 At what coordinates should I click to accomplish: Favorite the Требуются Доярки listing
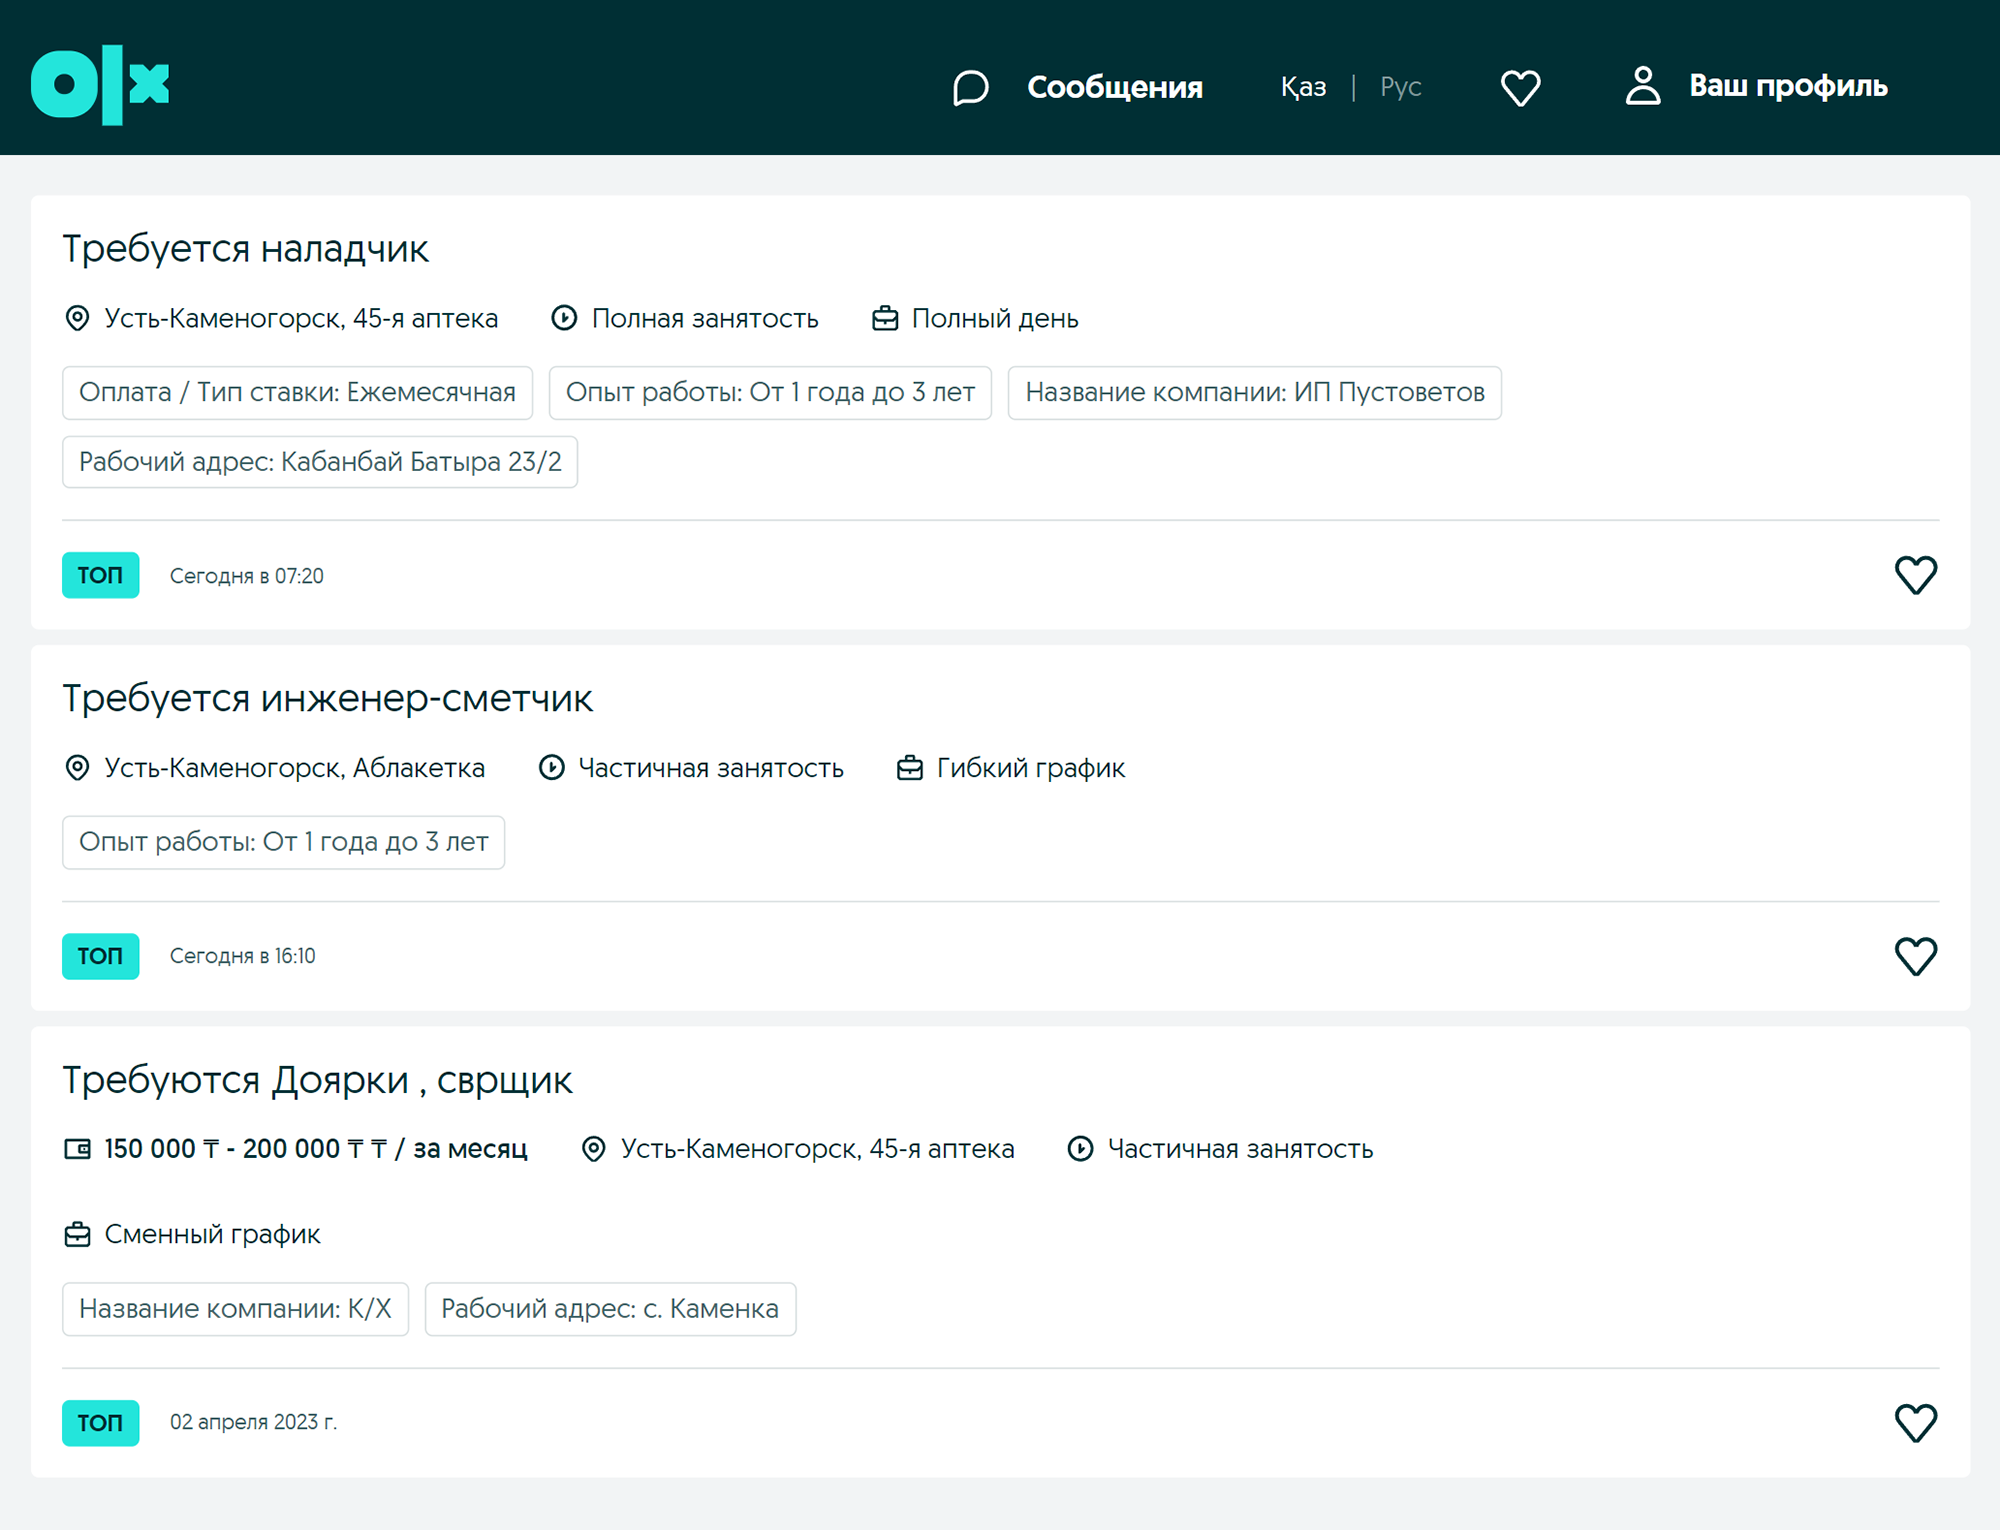[x=1916, y=1423]
